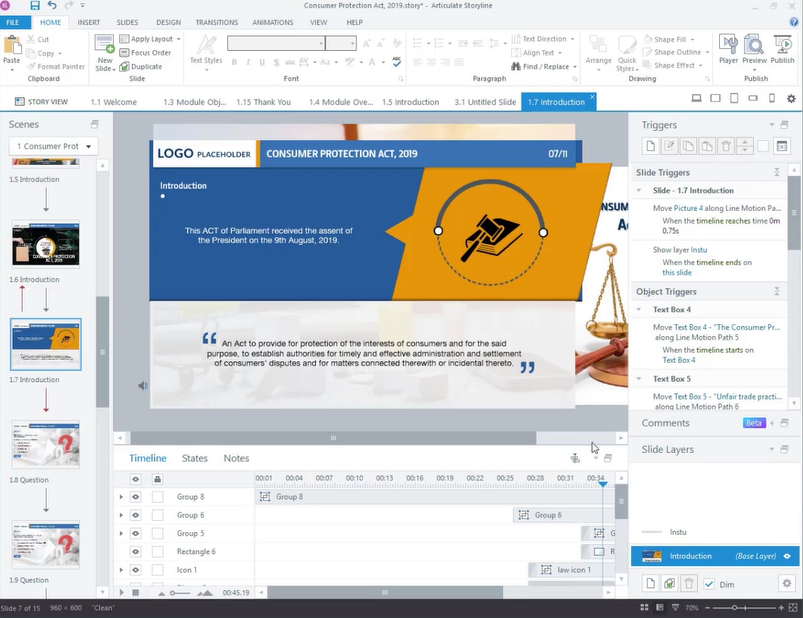
Task: Play the timeline
Action: tap(121, 592)
